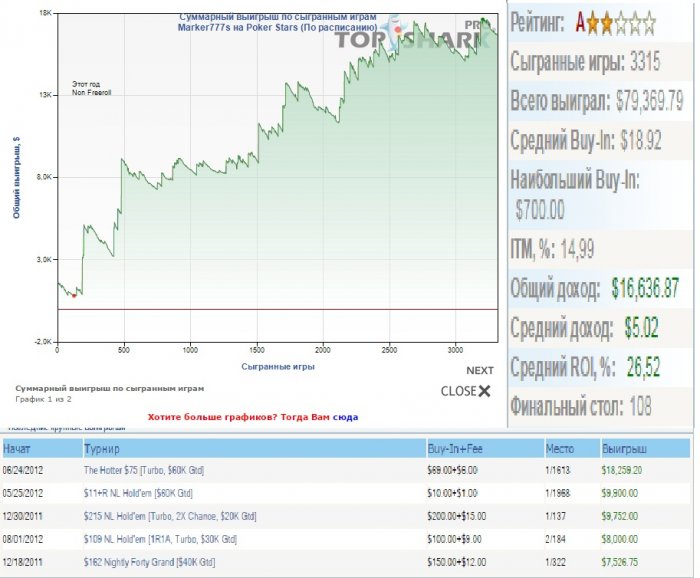Click the Средний Buy-In $18.92 stat

(586, 140)
